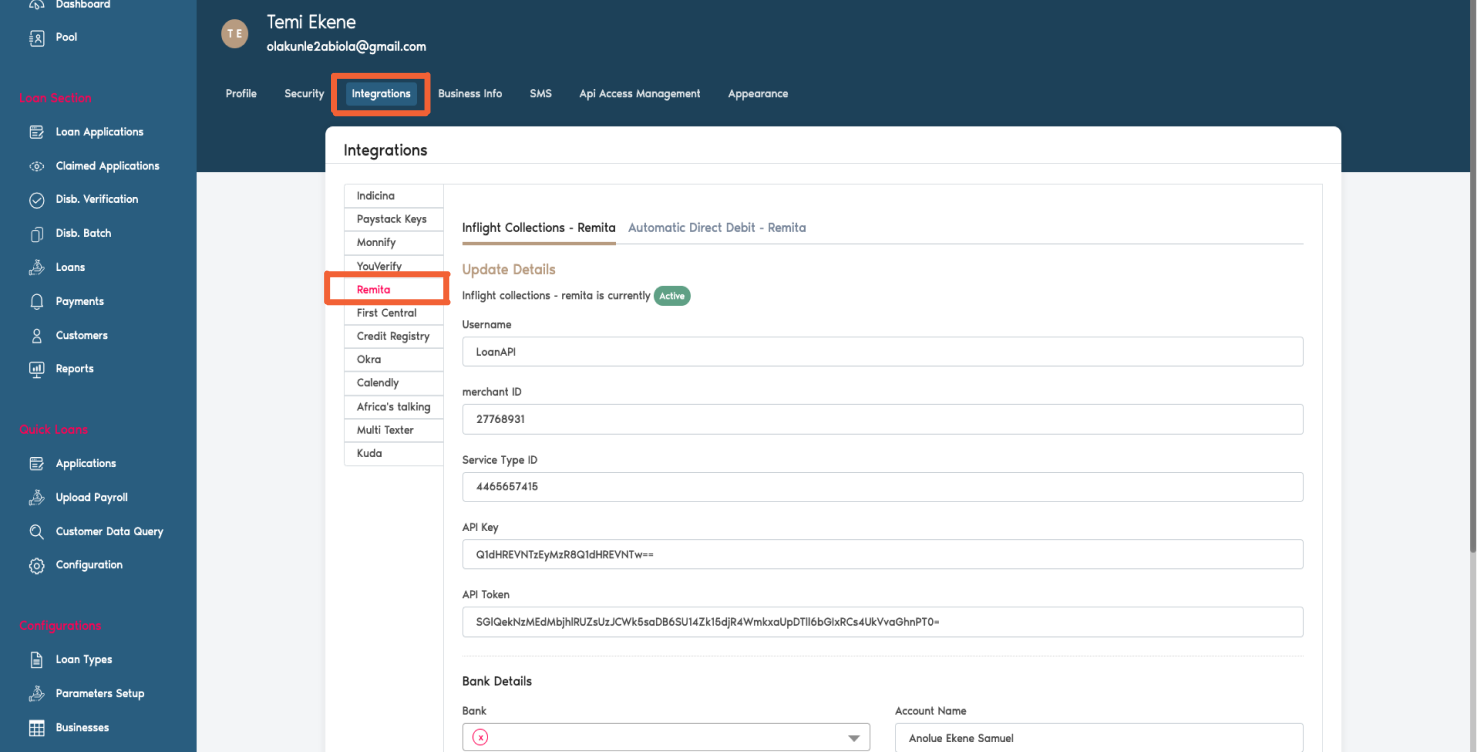The image size is (1477, 752).
Task: Expand the Bank dropdown
Action: click(855, 737)
